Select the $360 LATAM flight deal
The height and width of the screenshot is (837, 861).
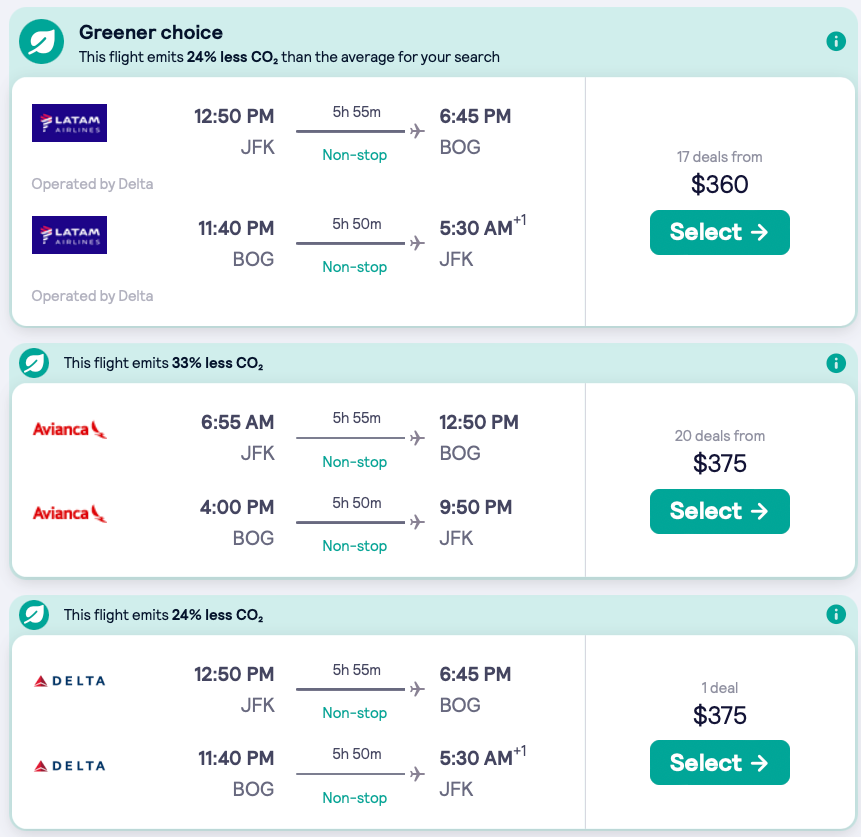(719, 232)
